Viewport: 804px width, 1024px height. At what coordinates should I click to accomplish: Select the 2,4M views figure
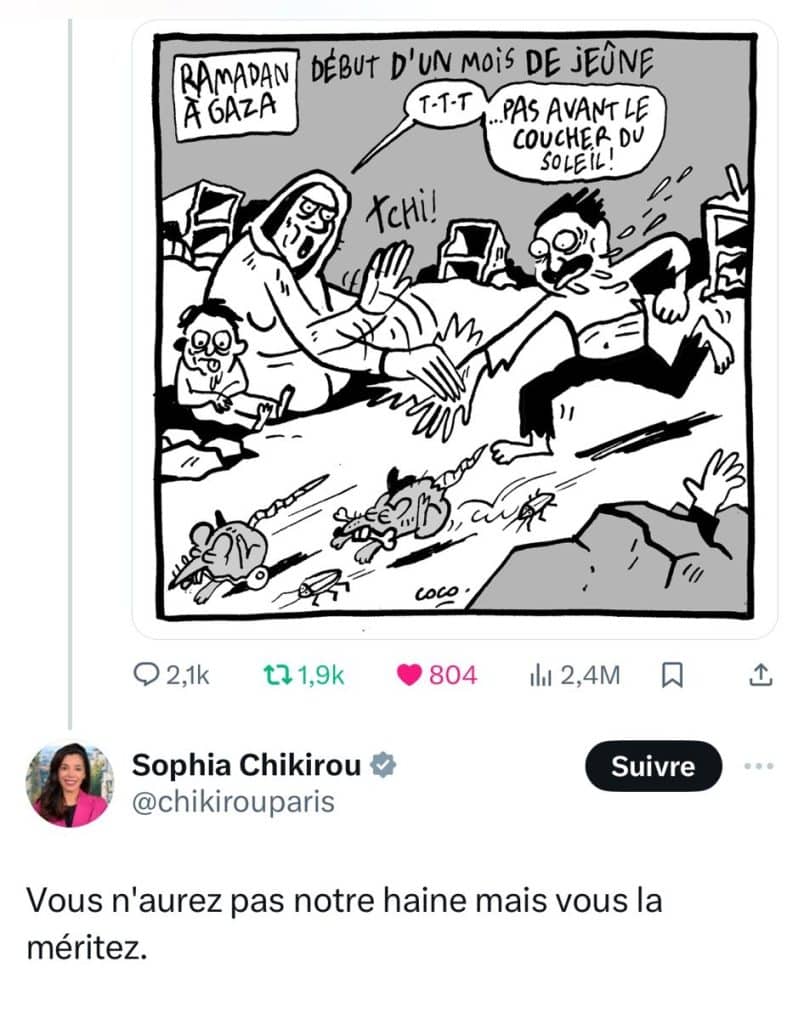pyautogui.click(x=590, y=675)
